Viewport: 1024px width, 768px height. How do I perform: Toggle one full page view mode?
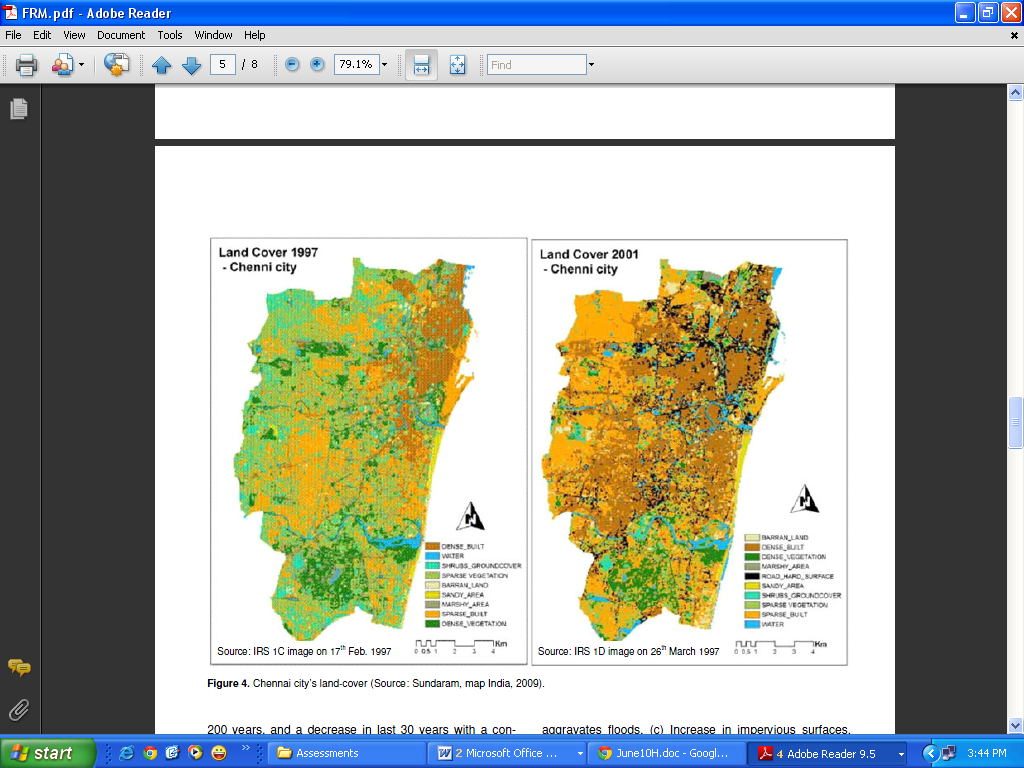458,65
